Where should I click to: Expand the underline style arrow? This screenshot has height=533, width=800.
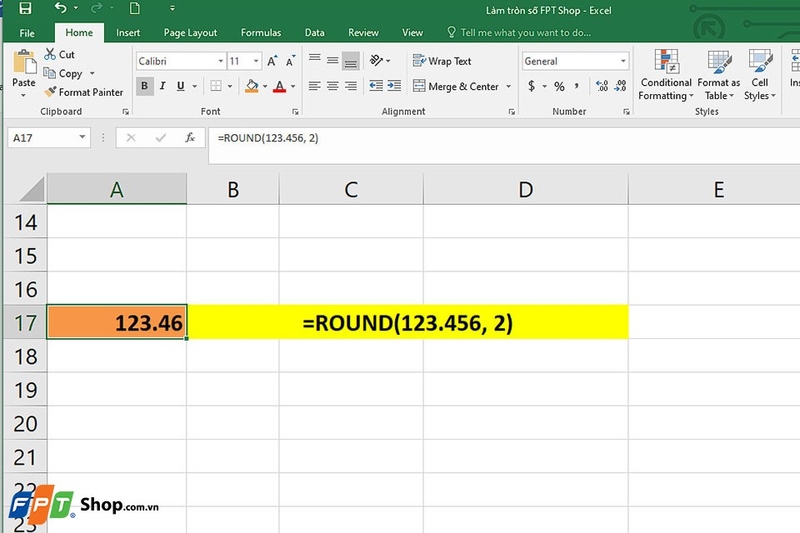pyautogui.click(x=194, y=86)
